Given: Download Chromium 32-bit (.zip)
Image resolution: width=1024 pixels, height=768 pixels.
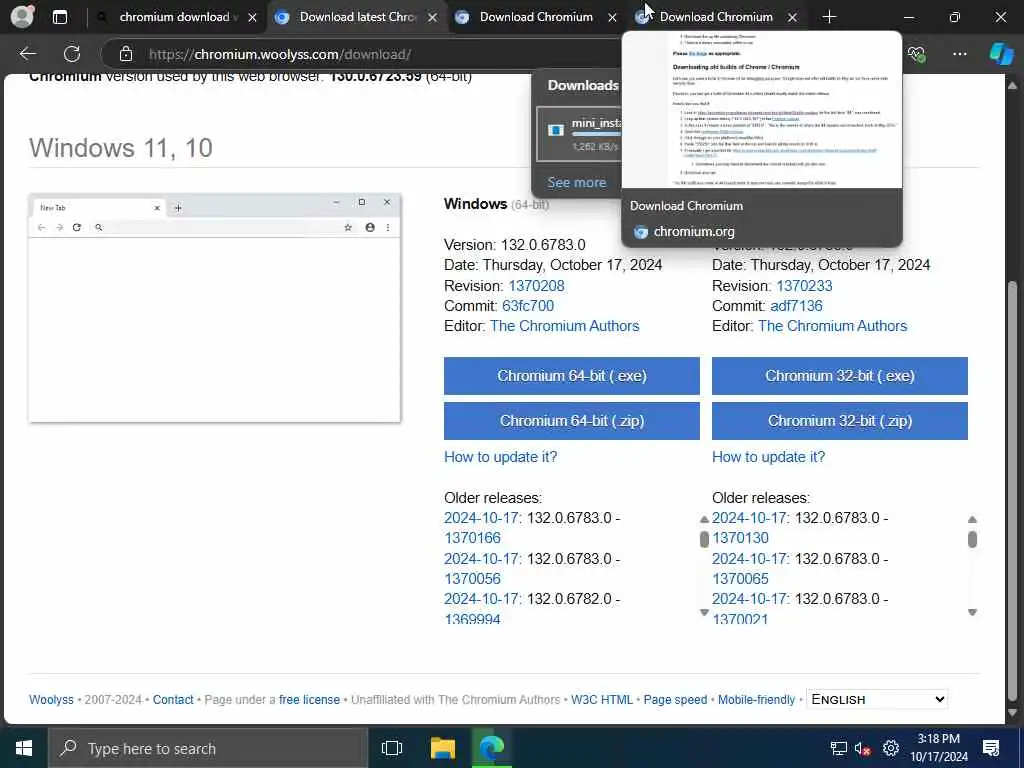Looking at the screenshot, I should tap(839, 421).
